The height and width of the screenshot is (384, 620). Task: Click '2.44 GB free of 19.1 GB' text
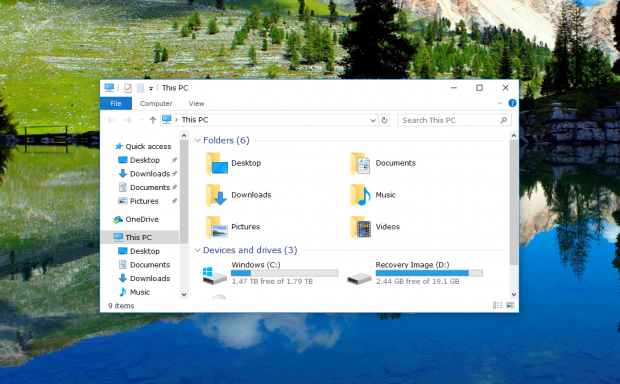pyautogui.click(x=418, y=281)
